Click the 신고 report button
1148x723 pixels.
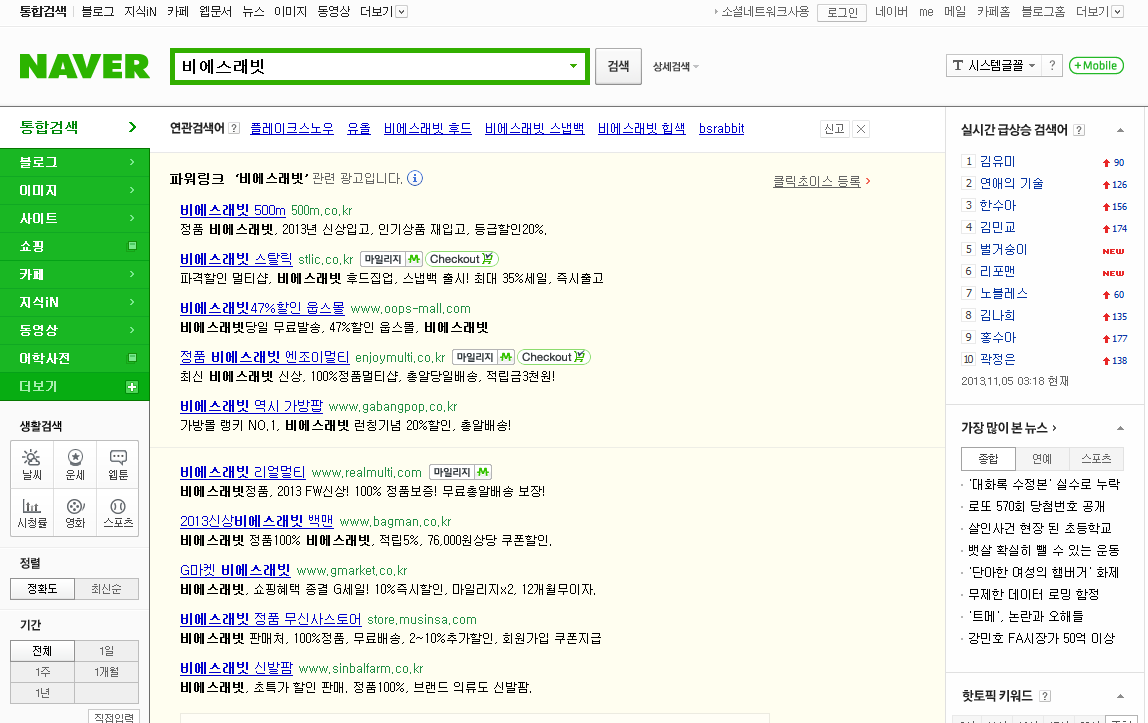click(835, 129)
